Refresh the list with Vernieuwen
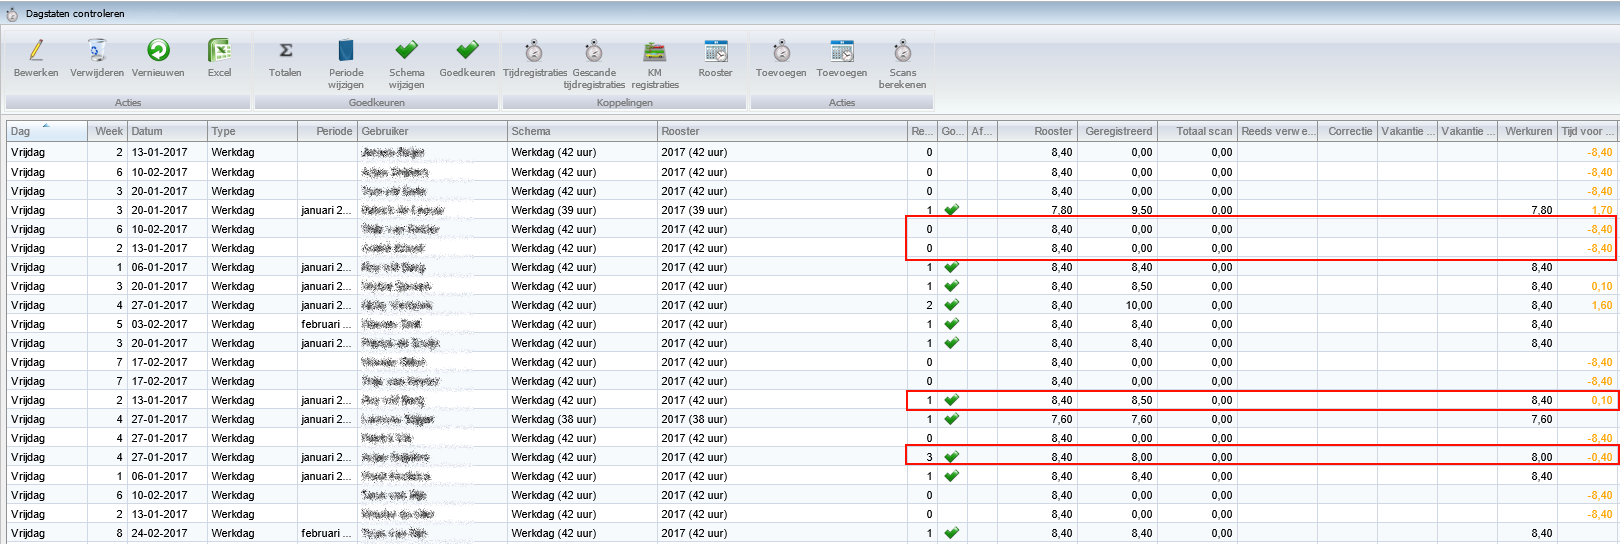This screenshot has height=544, width=1620. 158,51
